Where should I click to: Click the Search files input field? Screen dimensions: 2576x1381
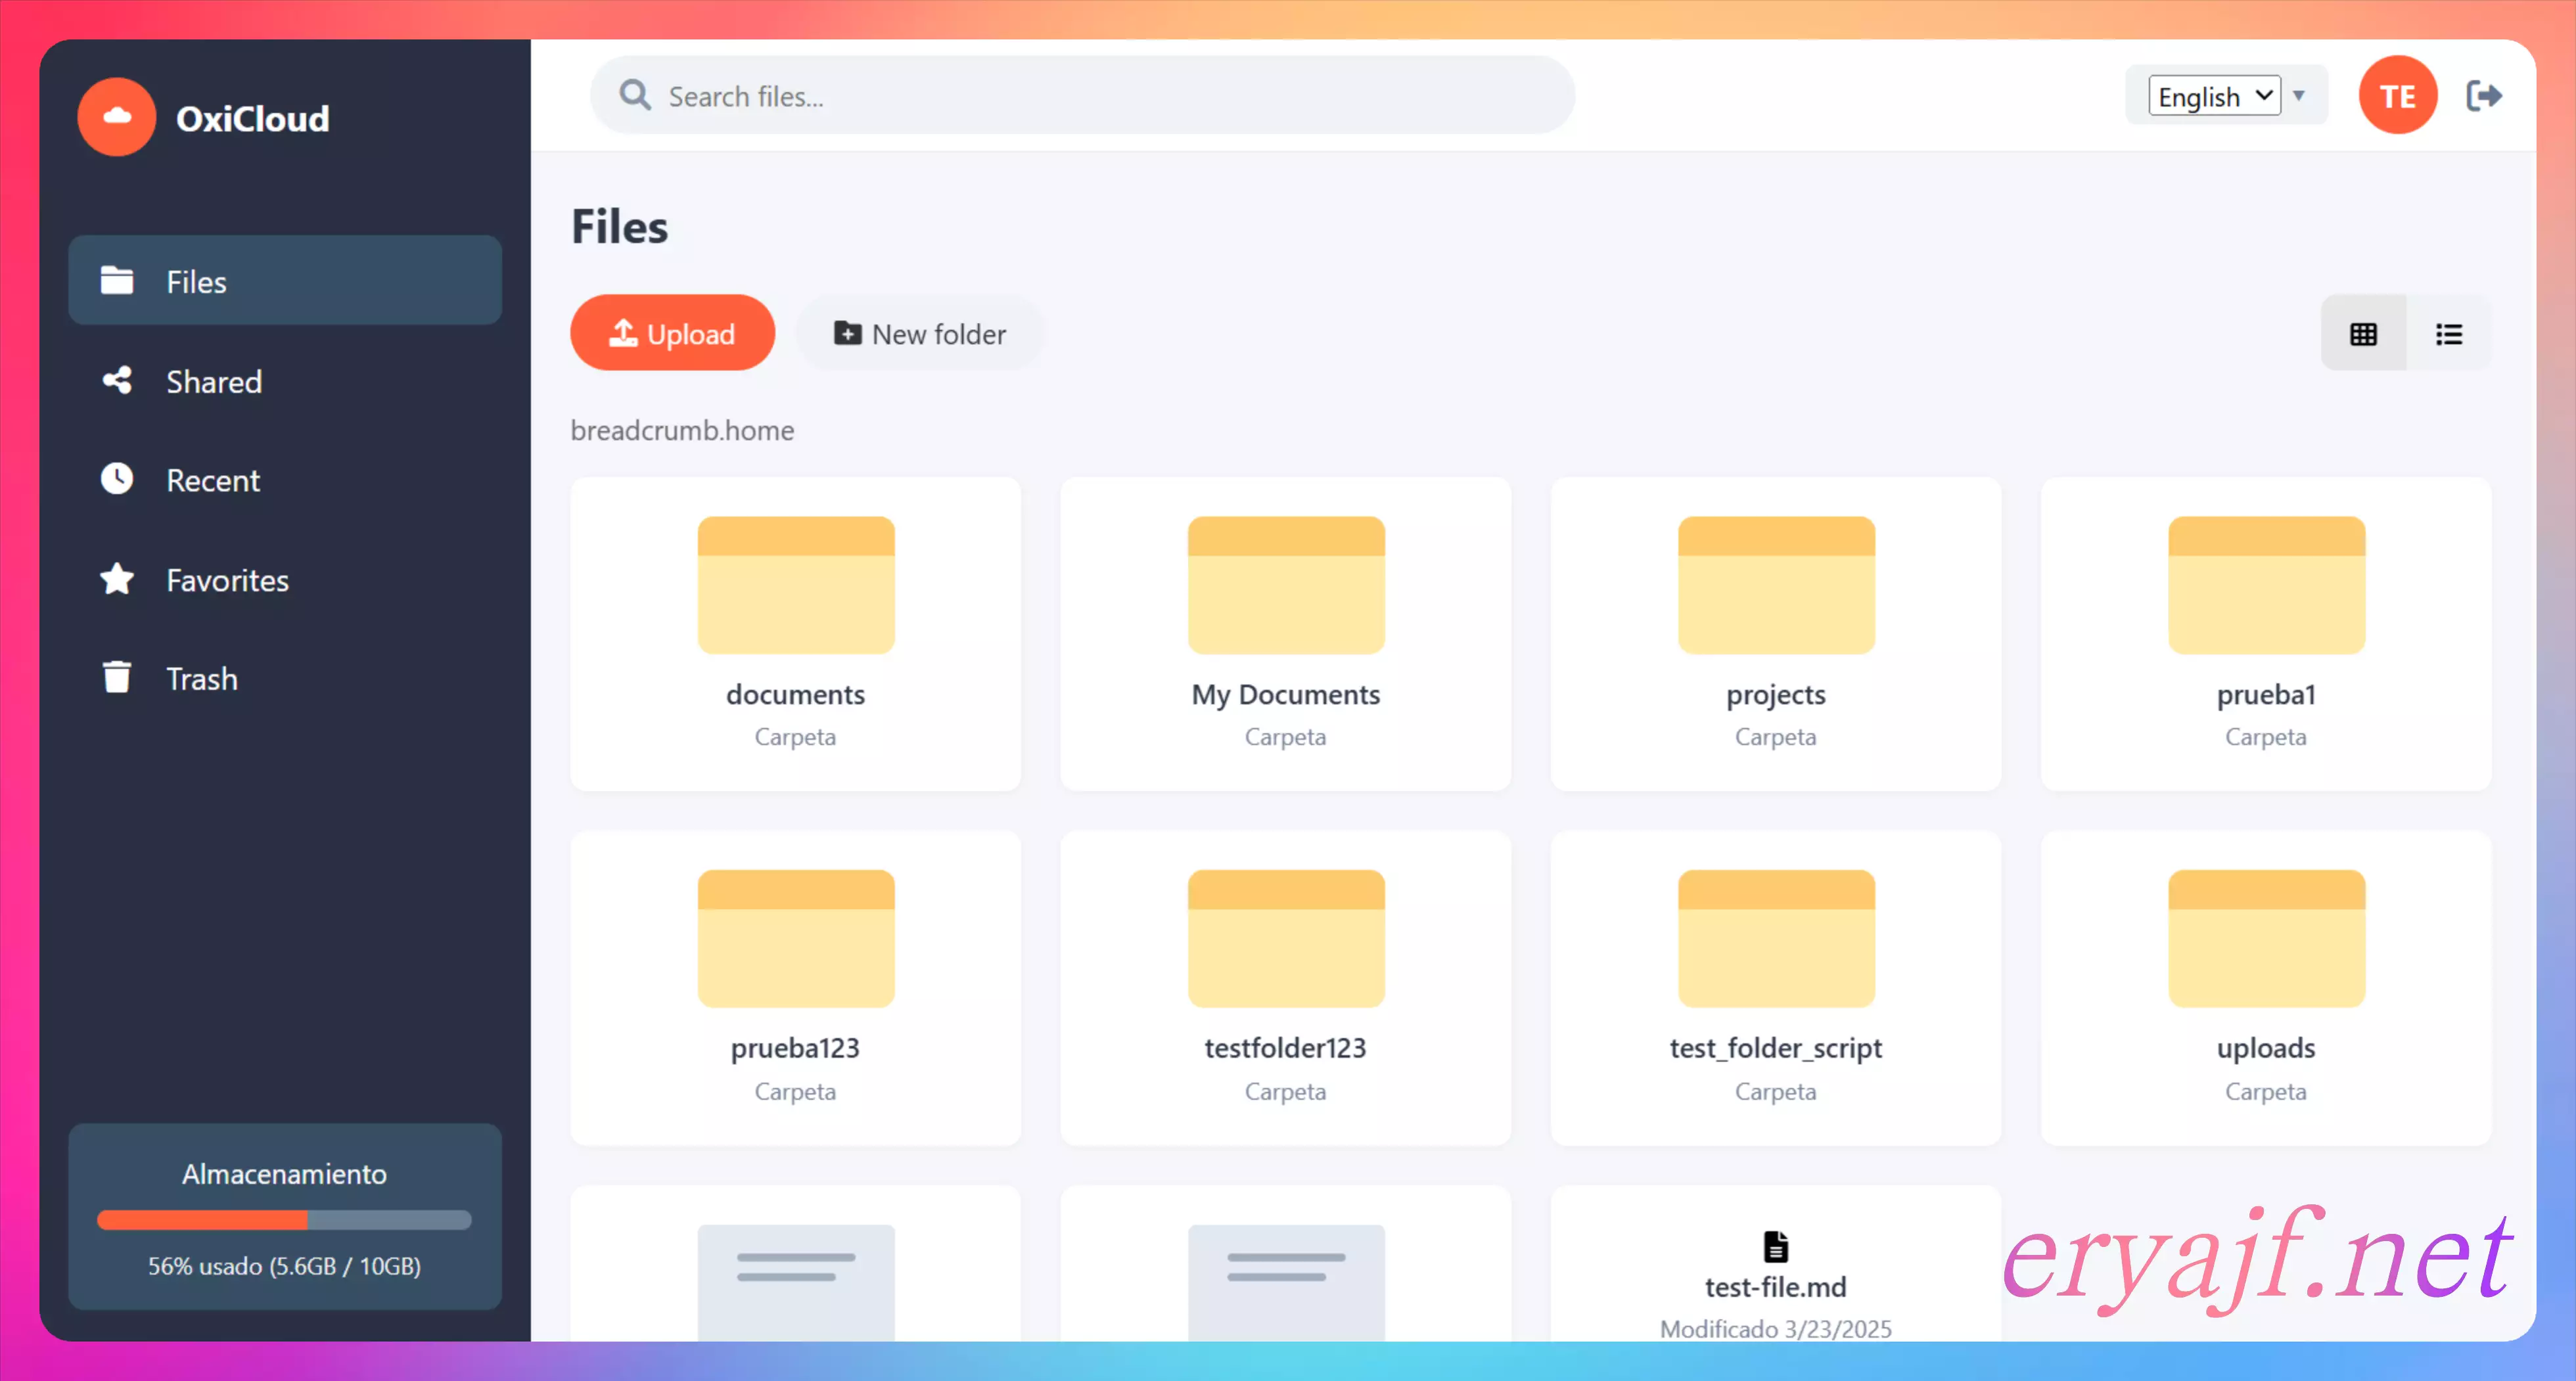(x=1083, y=95)
